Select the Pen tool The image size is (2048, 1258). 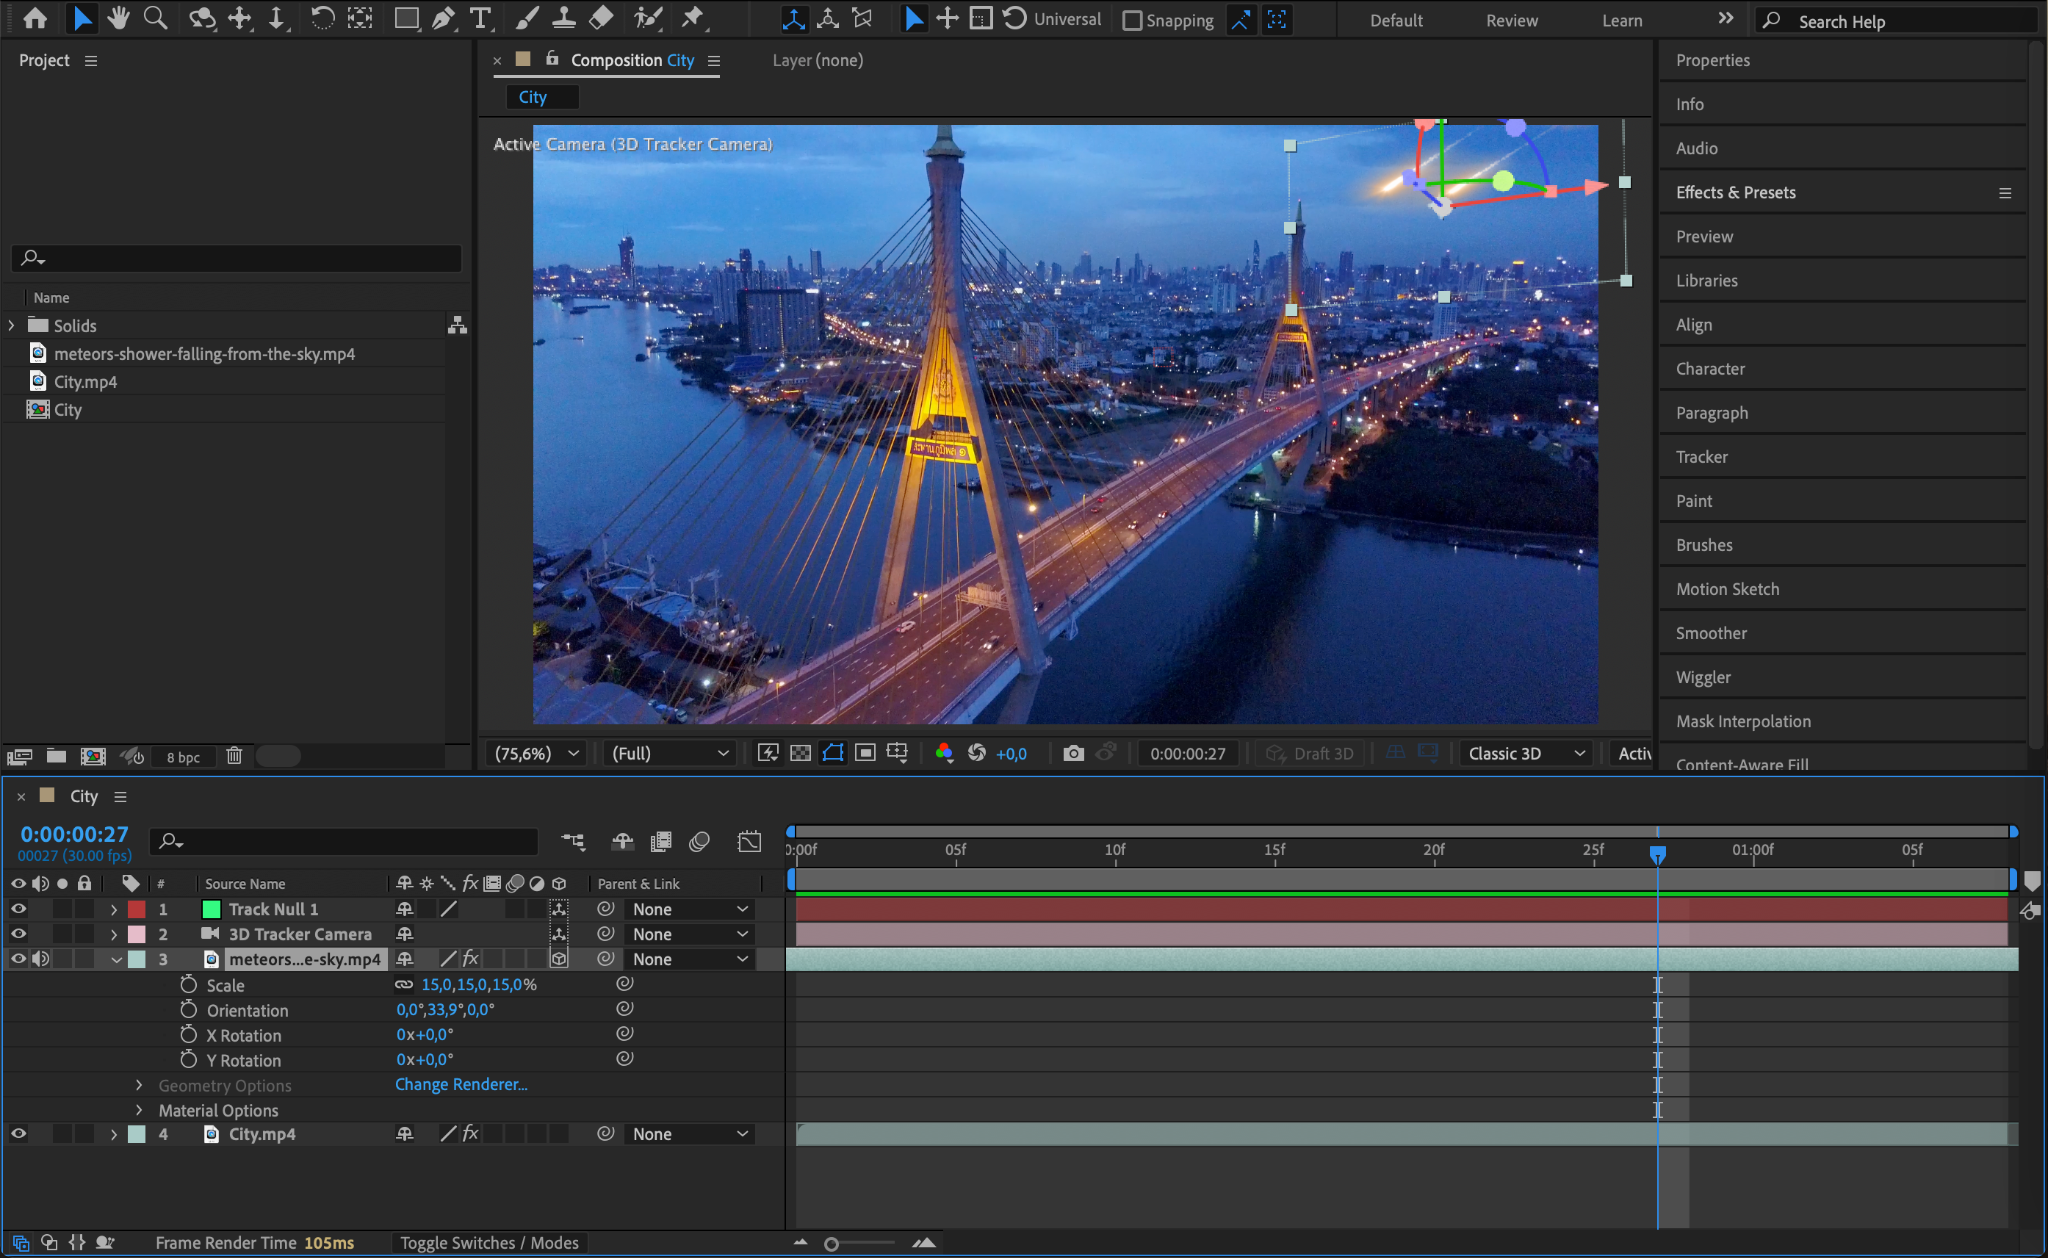[443, 18]
